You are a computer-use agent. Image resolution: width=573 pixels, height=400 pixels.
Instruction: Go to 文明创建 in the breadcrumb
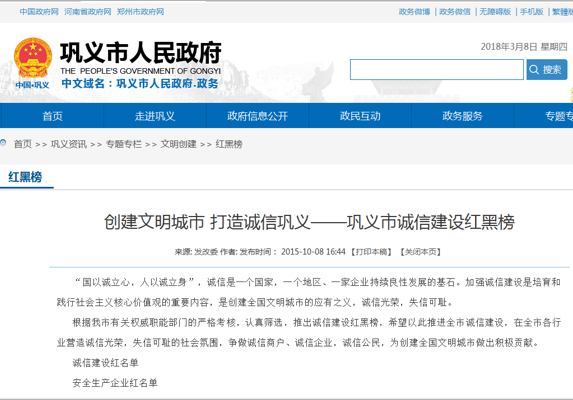178,144
